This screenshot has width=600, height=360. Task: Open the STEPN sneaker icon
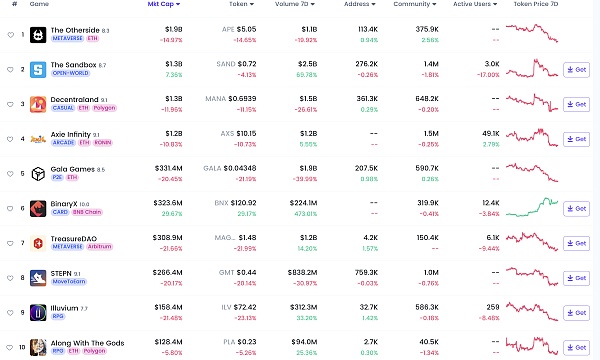click(38, 278)
